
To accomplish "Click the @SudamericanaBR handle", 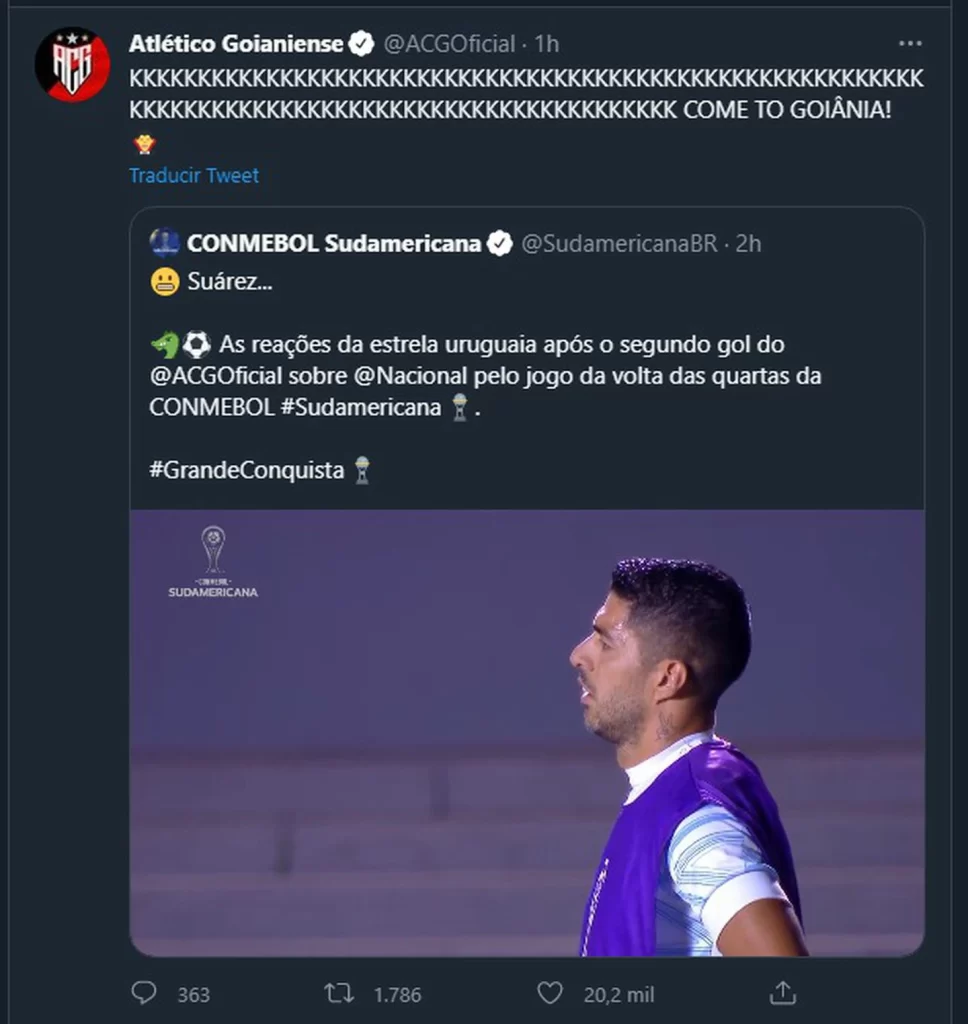I will (x=620, y=243).
